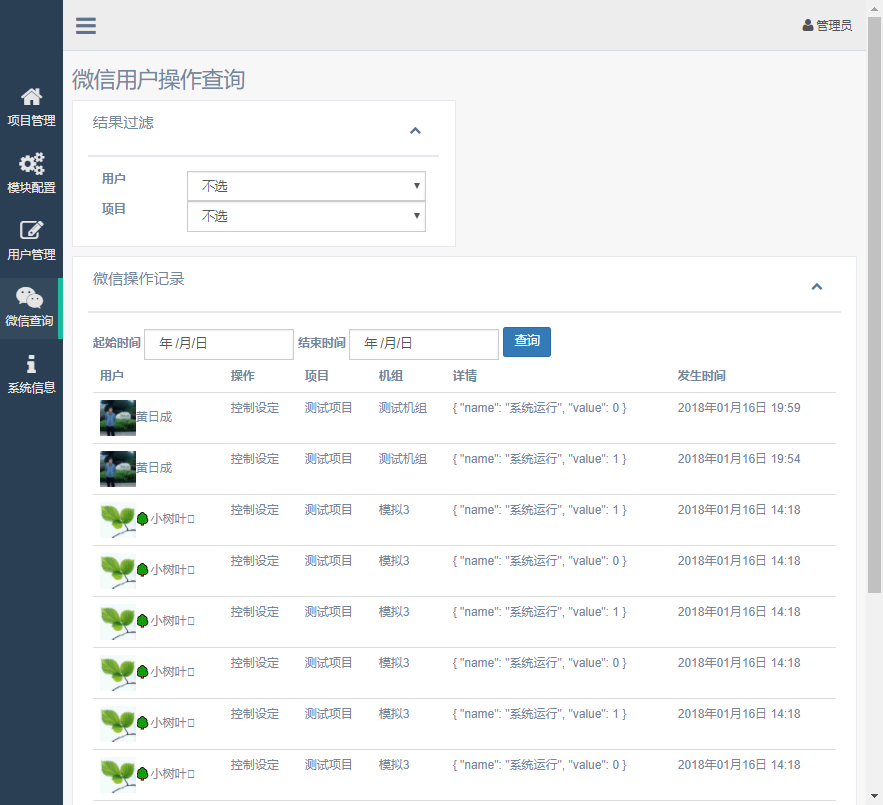Image resolution: width=883 pixels, height=805 pixels.
Task: Click 黄日成's avatar thumbnail
Action: 117,416
